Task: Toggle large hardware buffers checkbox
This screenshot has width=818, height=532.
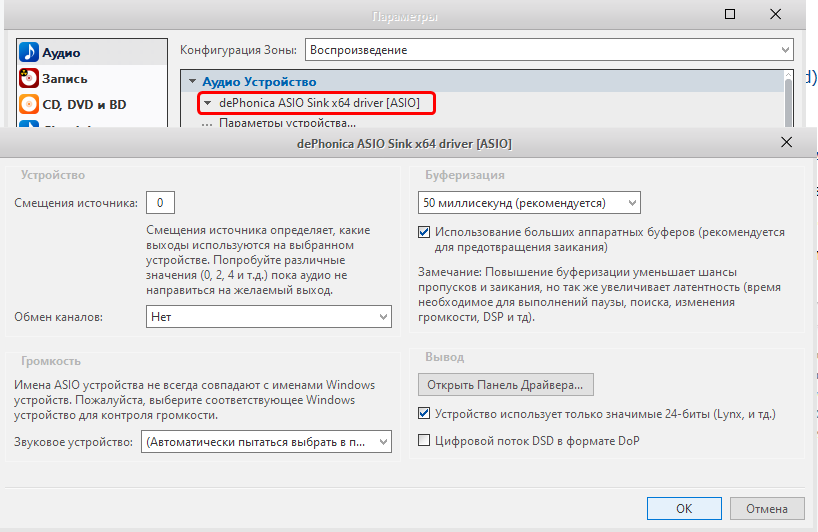Action: click(424, 232)
